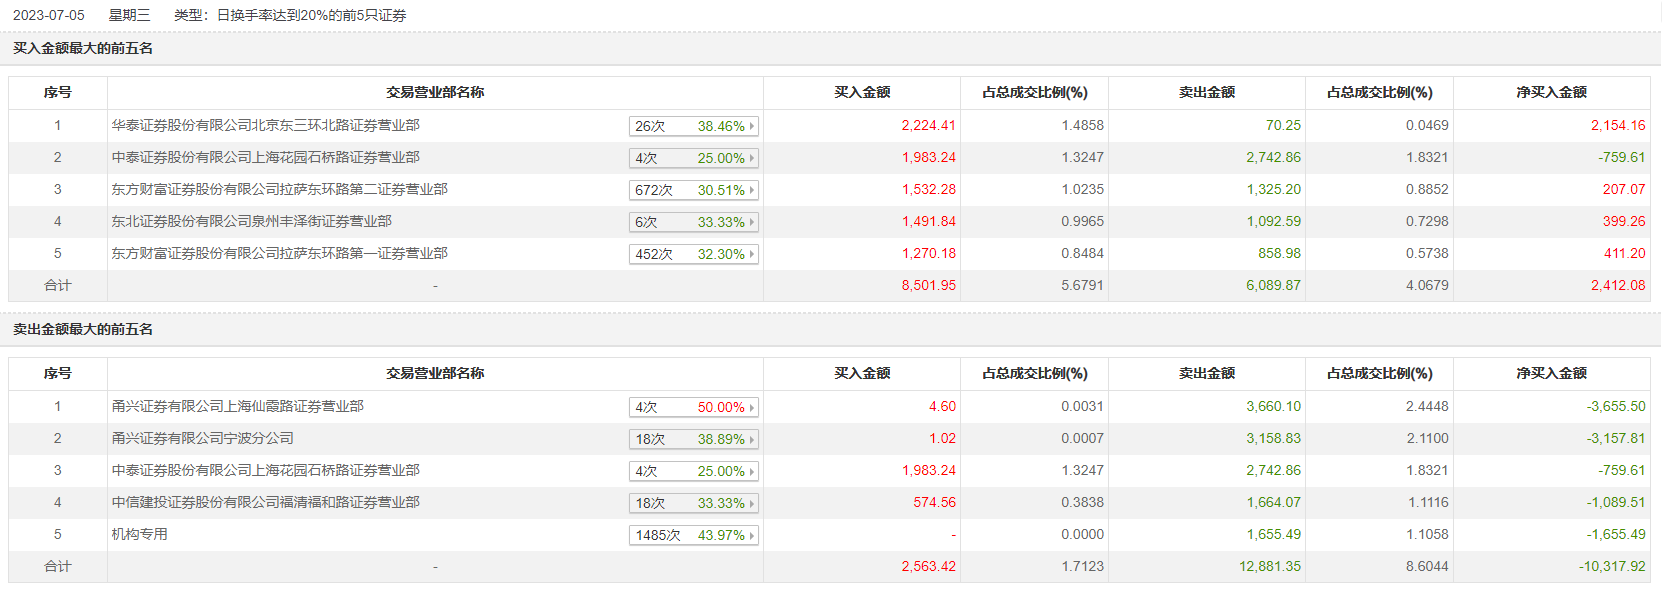Select 甬兴证券上海仙霞路证券营业部 link

[238, 406]
